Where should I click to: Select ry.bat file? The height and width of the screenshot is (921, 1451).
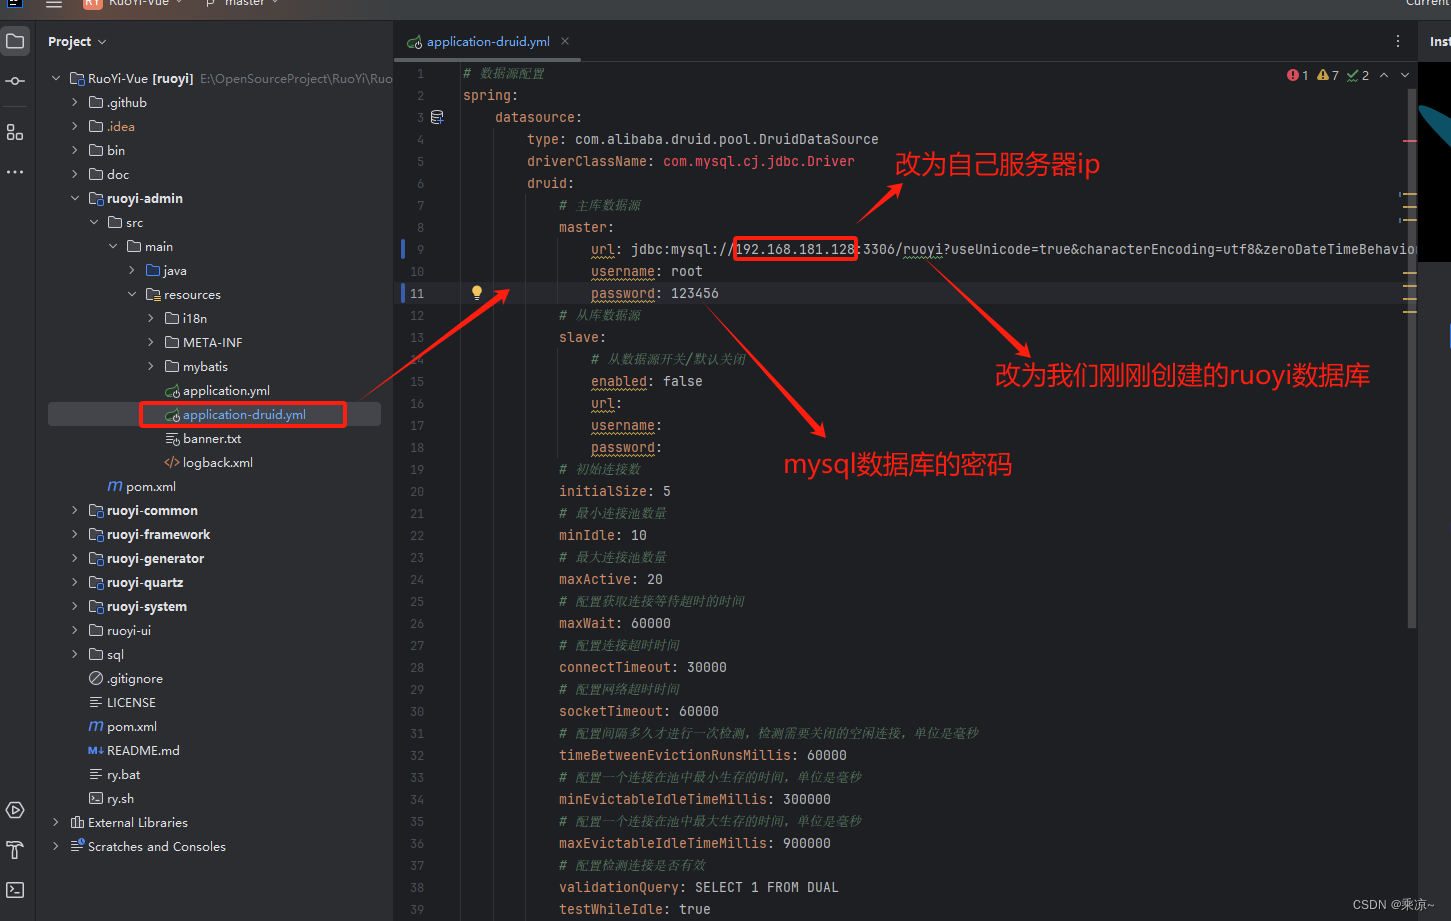click(x=114, y=774)
